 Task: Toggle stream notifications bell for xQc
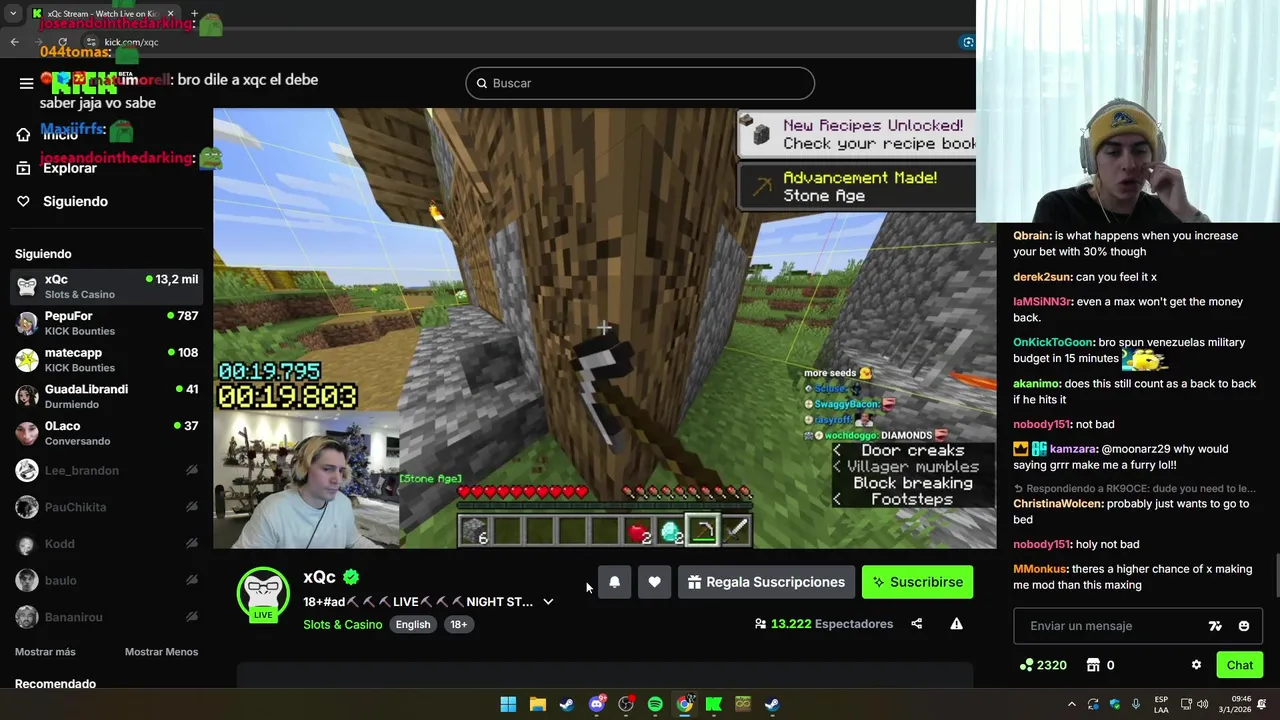[615, 582]
